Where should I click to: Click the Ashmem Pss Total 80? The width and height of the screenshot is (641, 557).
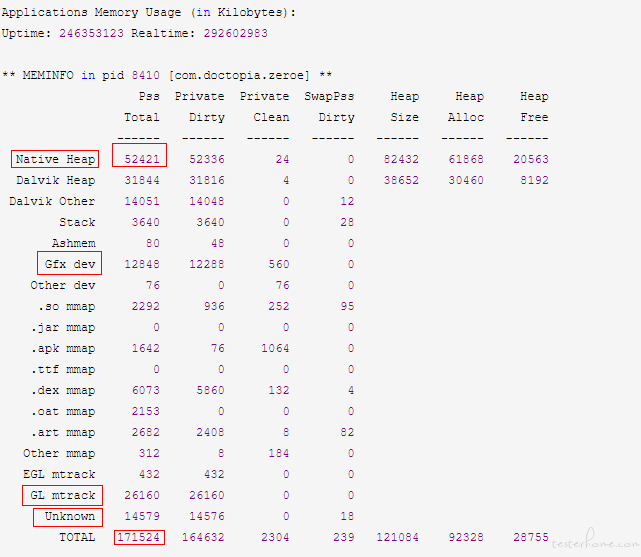point(153,243)
